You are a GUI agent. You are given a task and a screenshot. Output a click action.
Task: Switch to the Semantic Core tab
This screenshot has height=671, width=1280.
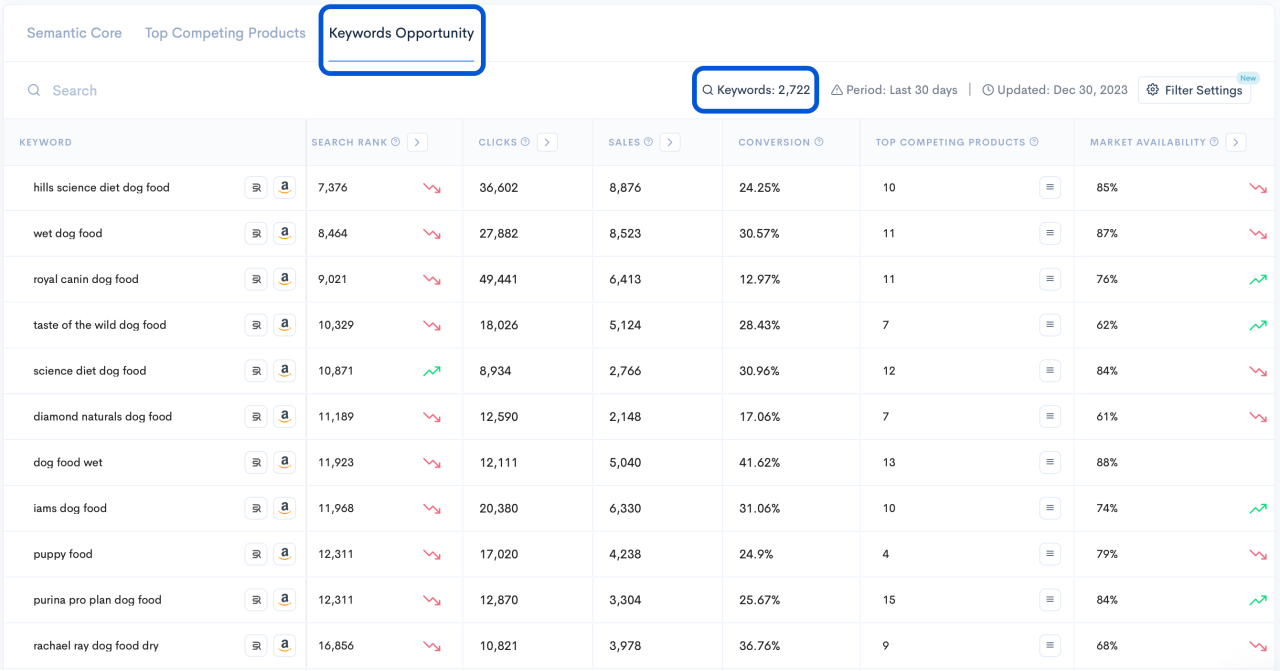click(x=74, y=32)
